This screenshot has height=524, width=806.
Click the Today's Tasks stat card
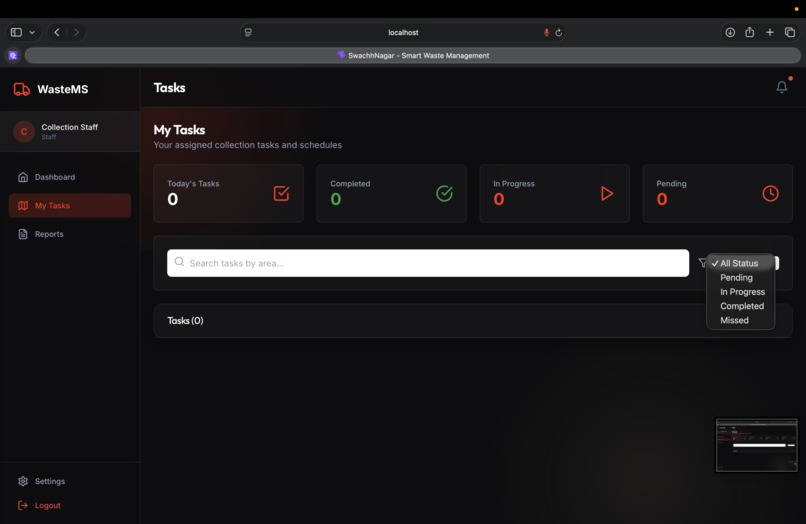click(228, 193)
